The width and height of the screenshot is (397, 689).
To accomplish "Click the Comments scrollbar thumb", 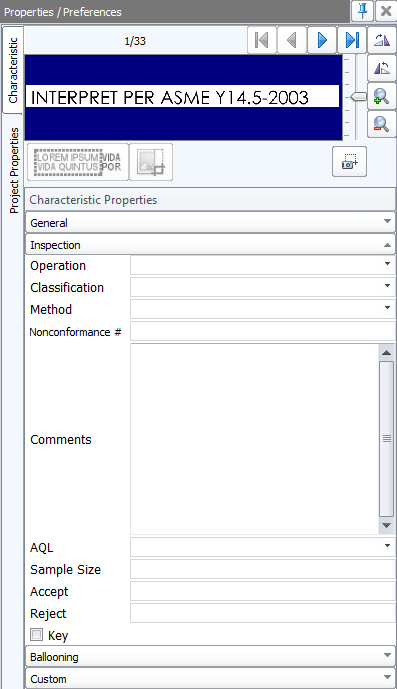I will [386, 439].
